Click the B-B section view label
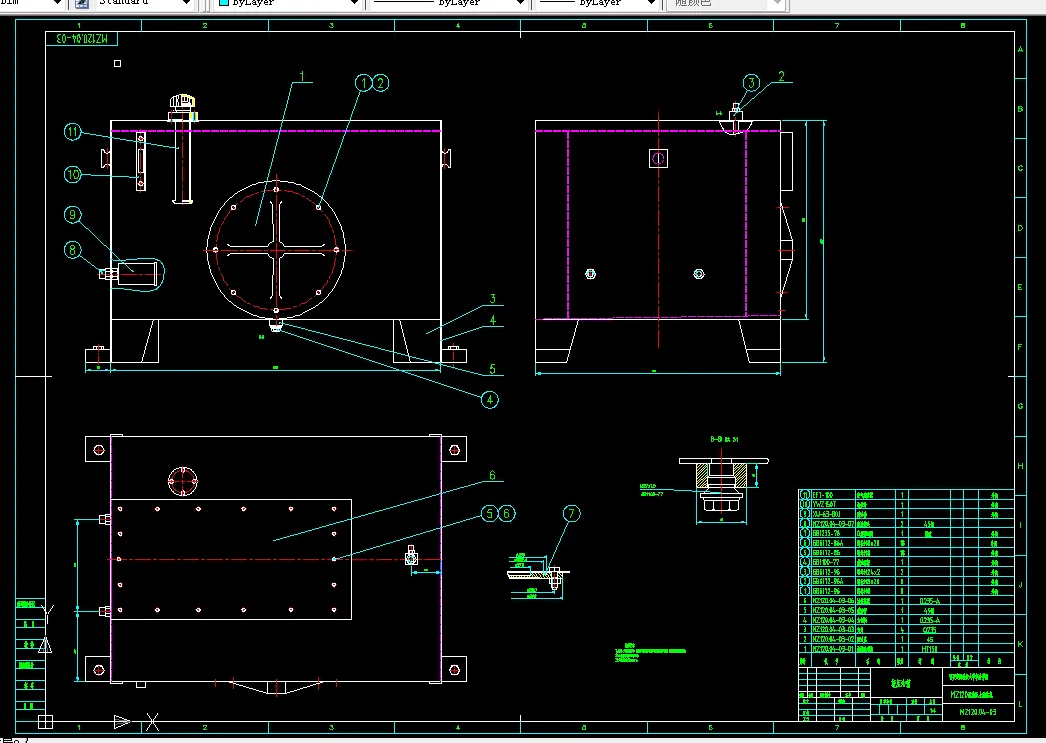This screenshot has height=743, width=1046. click(x=724, y=440)
